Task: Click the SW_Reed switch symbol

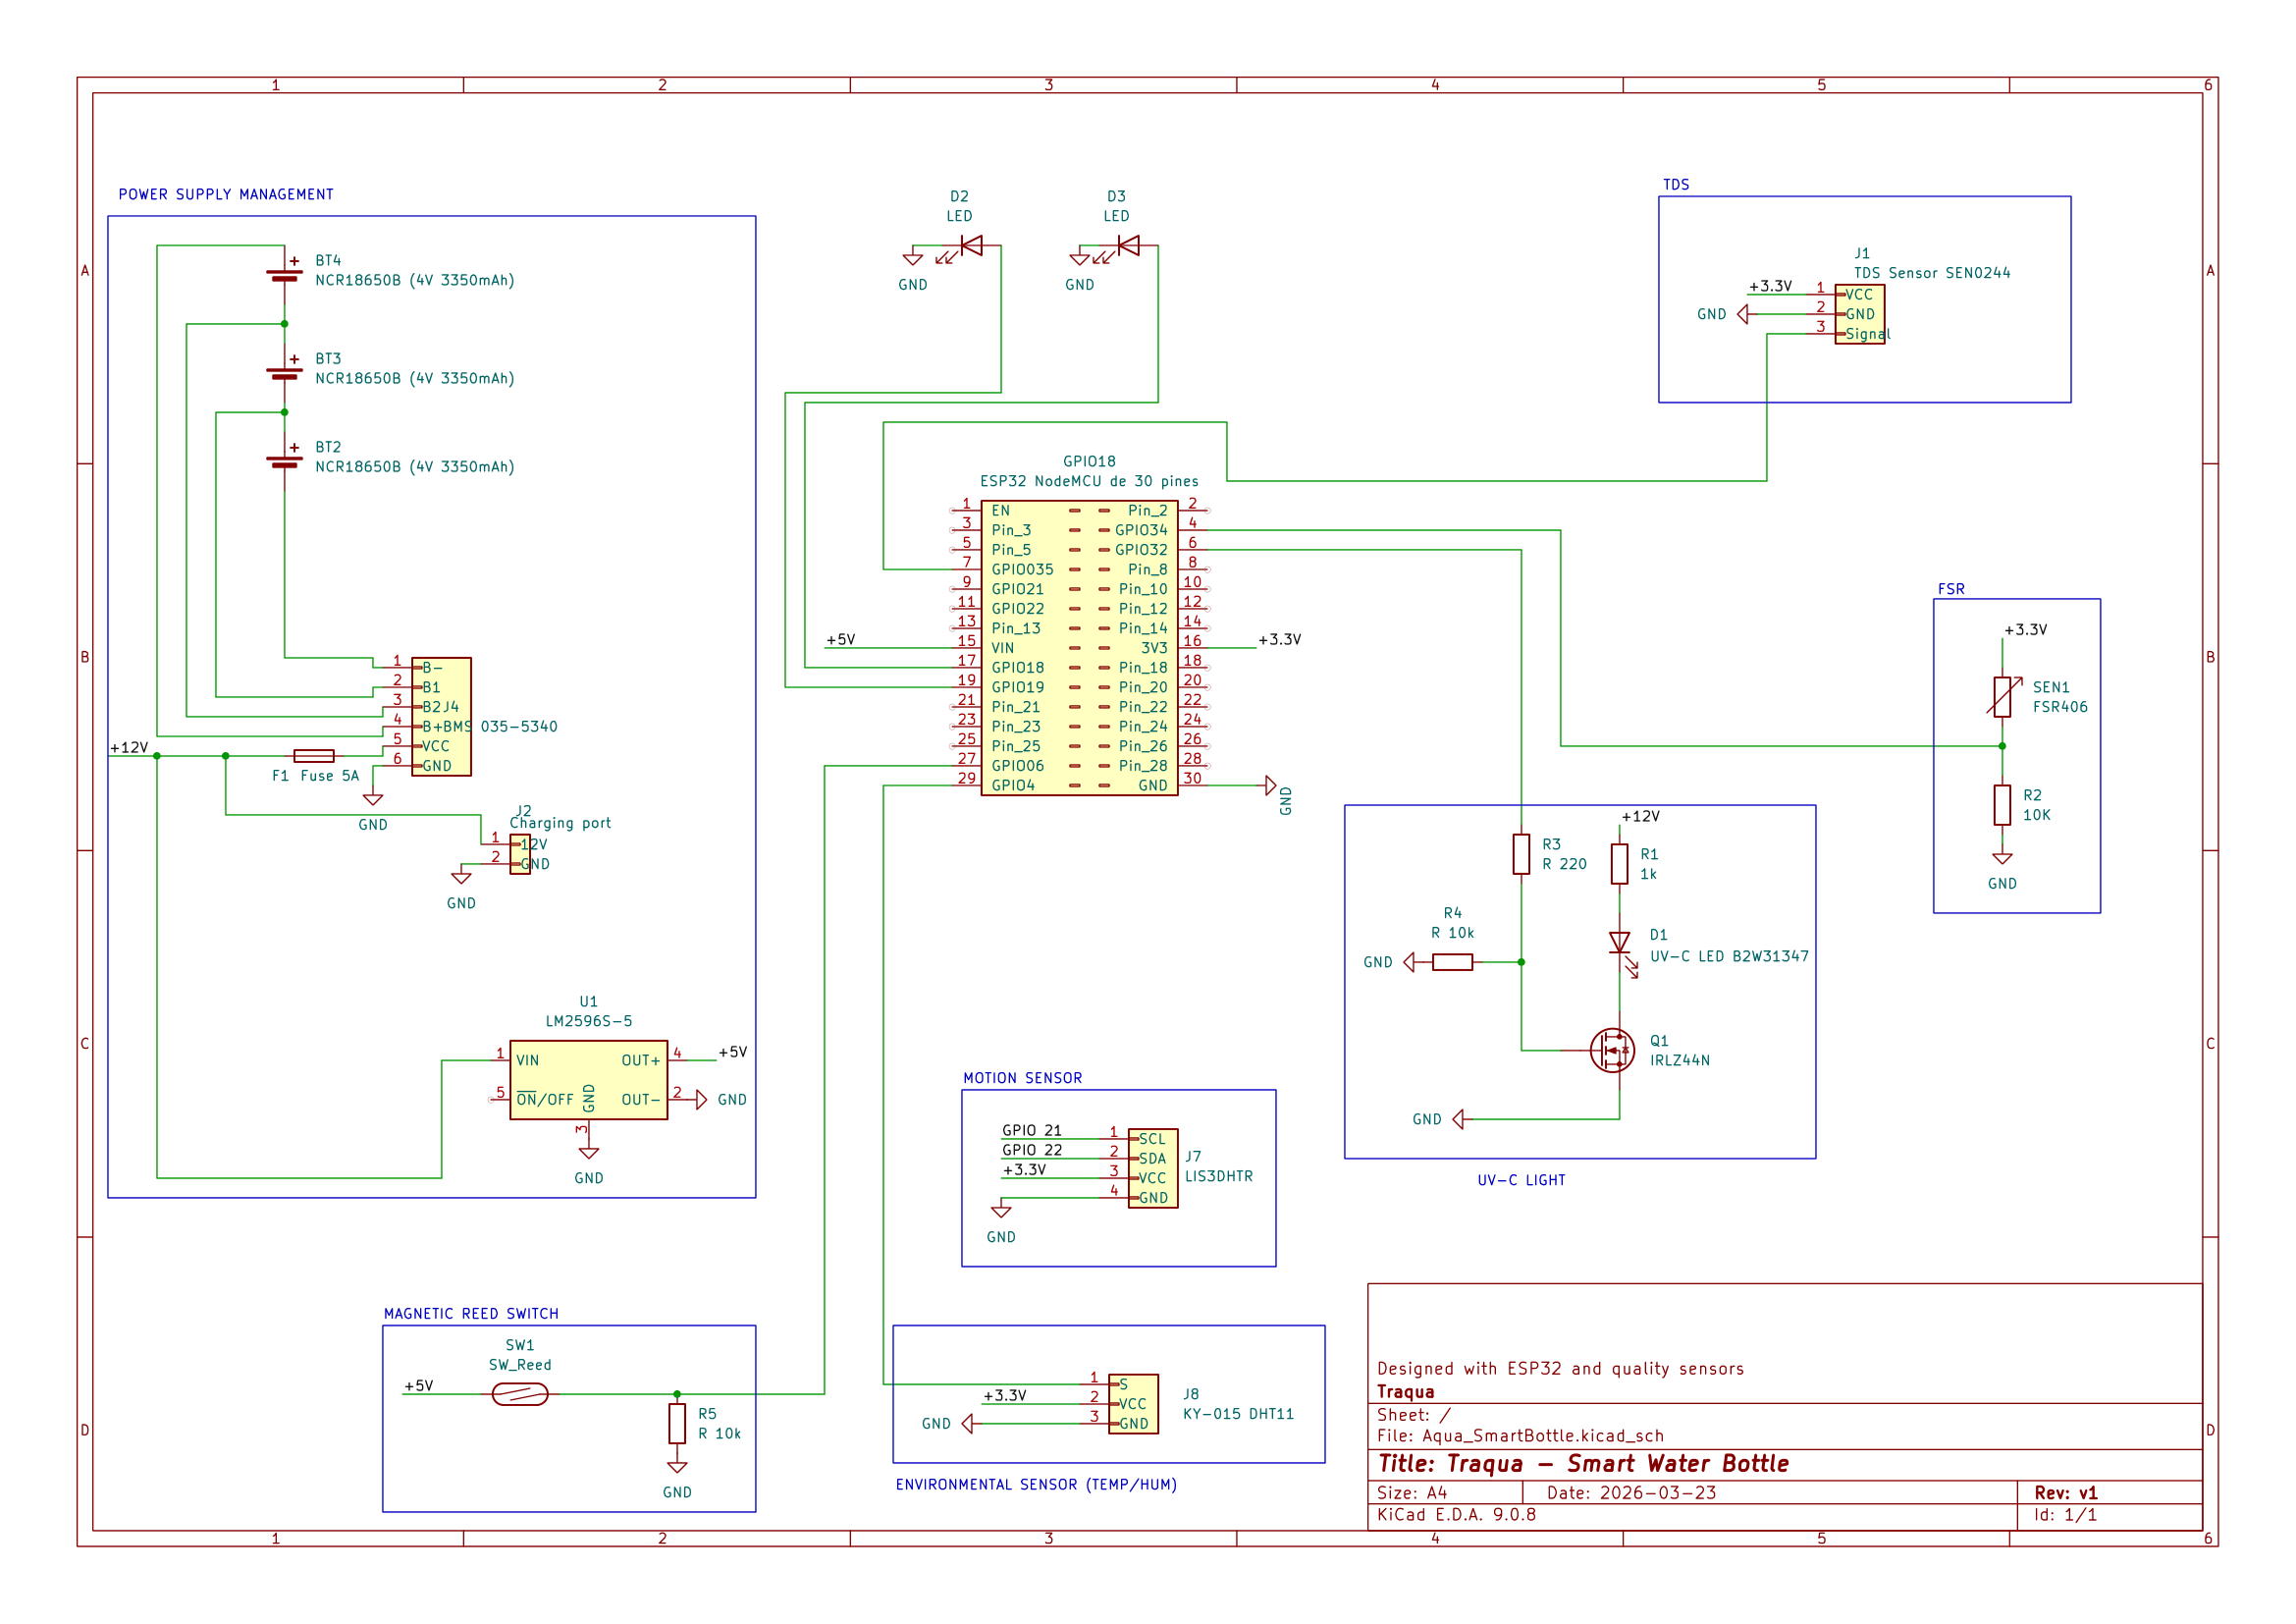Action: [x=520, y=1394]
